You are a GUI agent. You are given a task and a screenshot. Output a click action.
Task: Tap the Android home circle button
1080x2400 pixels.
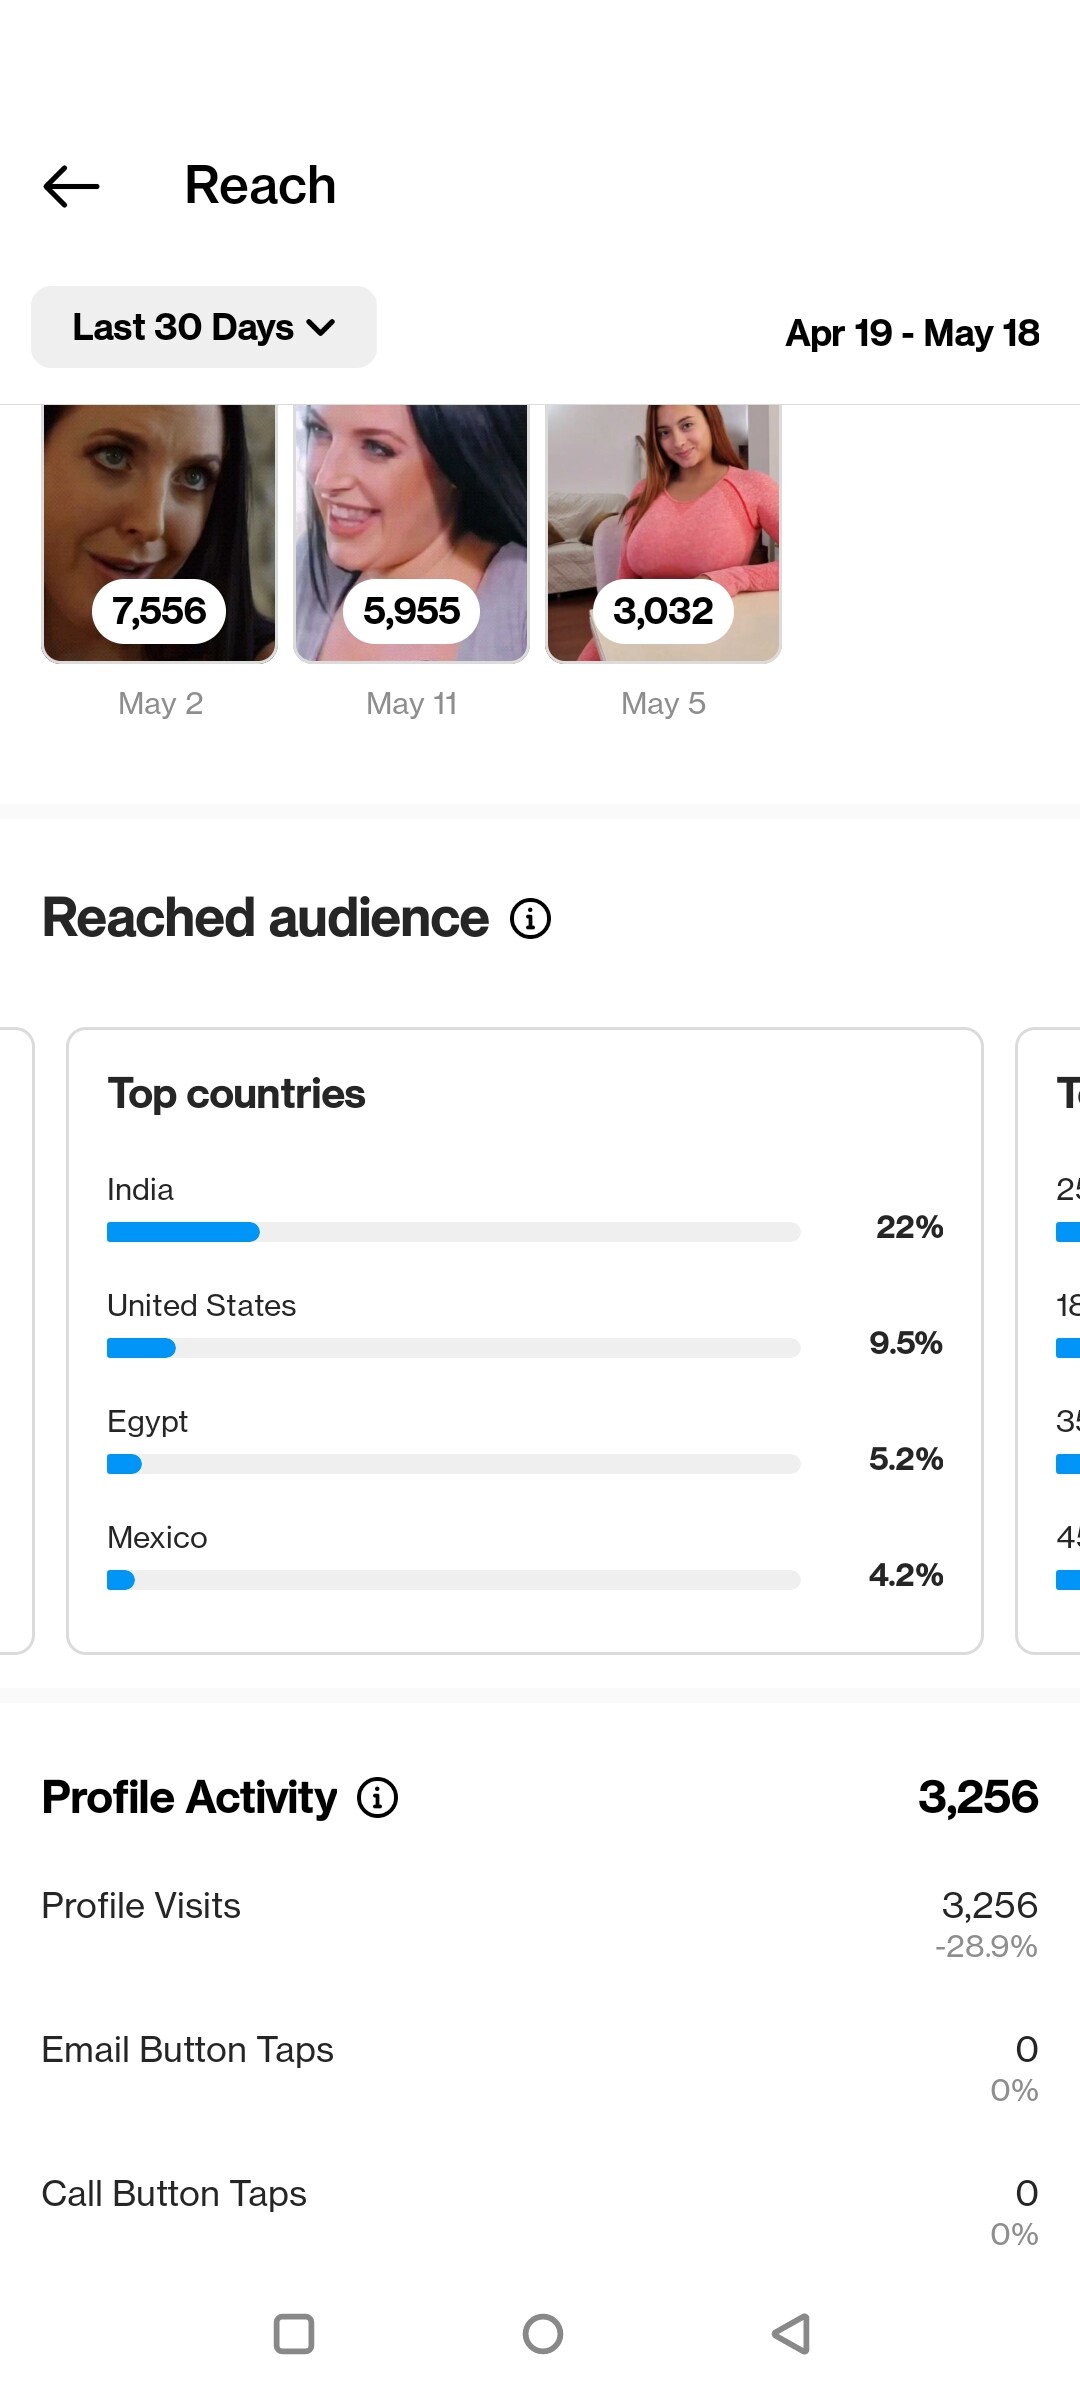click(542, 2334)
